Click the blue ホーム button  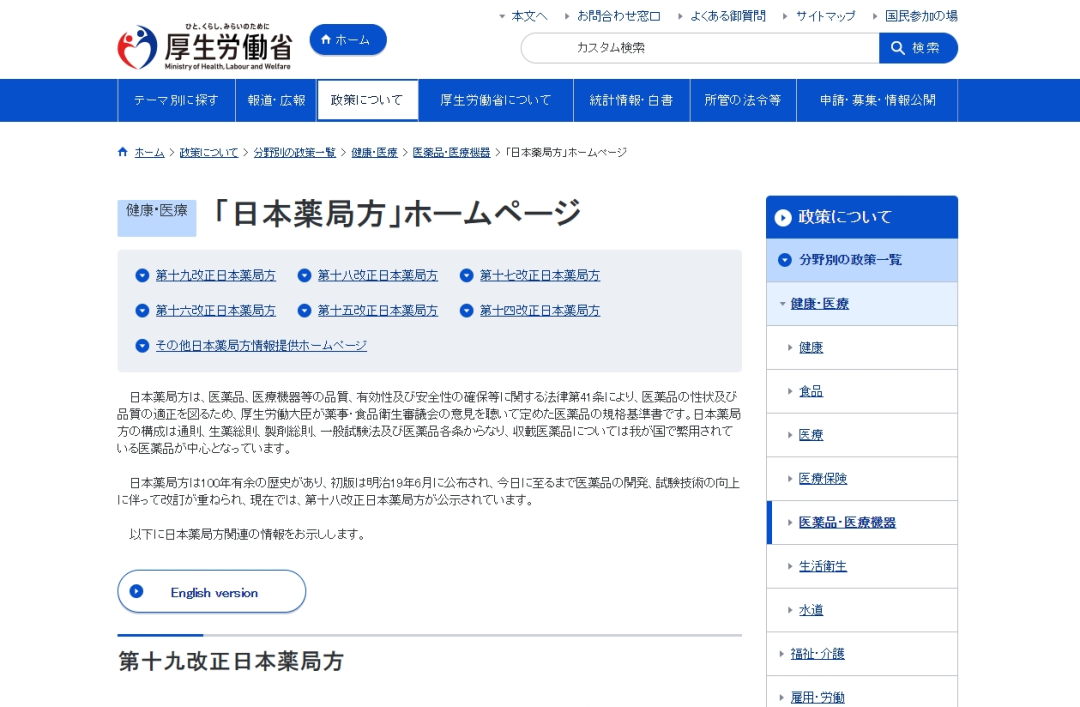click(x=347, y=40)
